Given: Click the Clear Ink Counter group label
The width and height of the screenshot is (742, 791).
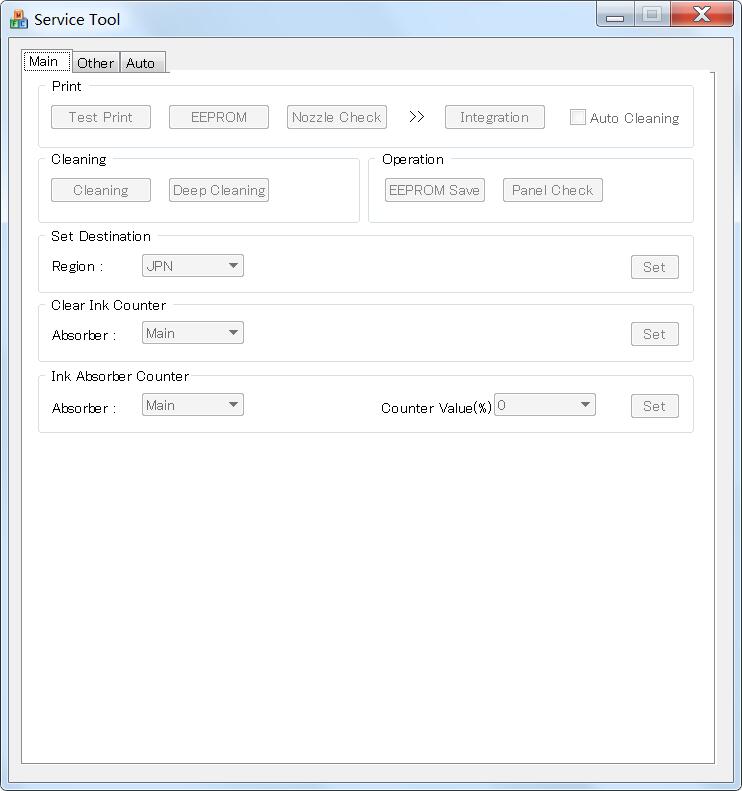Looking at the screenshot, I should pyautogui.click(x=108, y=305).
